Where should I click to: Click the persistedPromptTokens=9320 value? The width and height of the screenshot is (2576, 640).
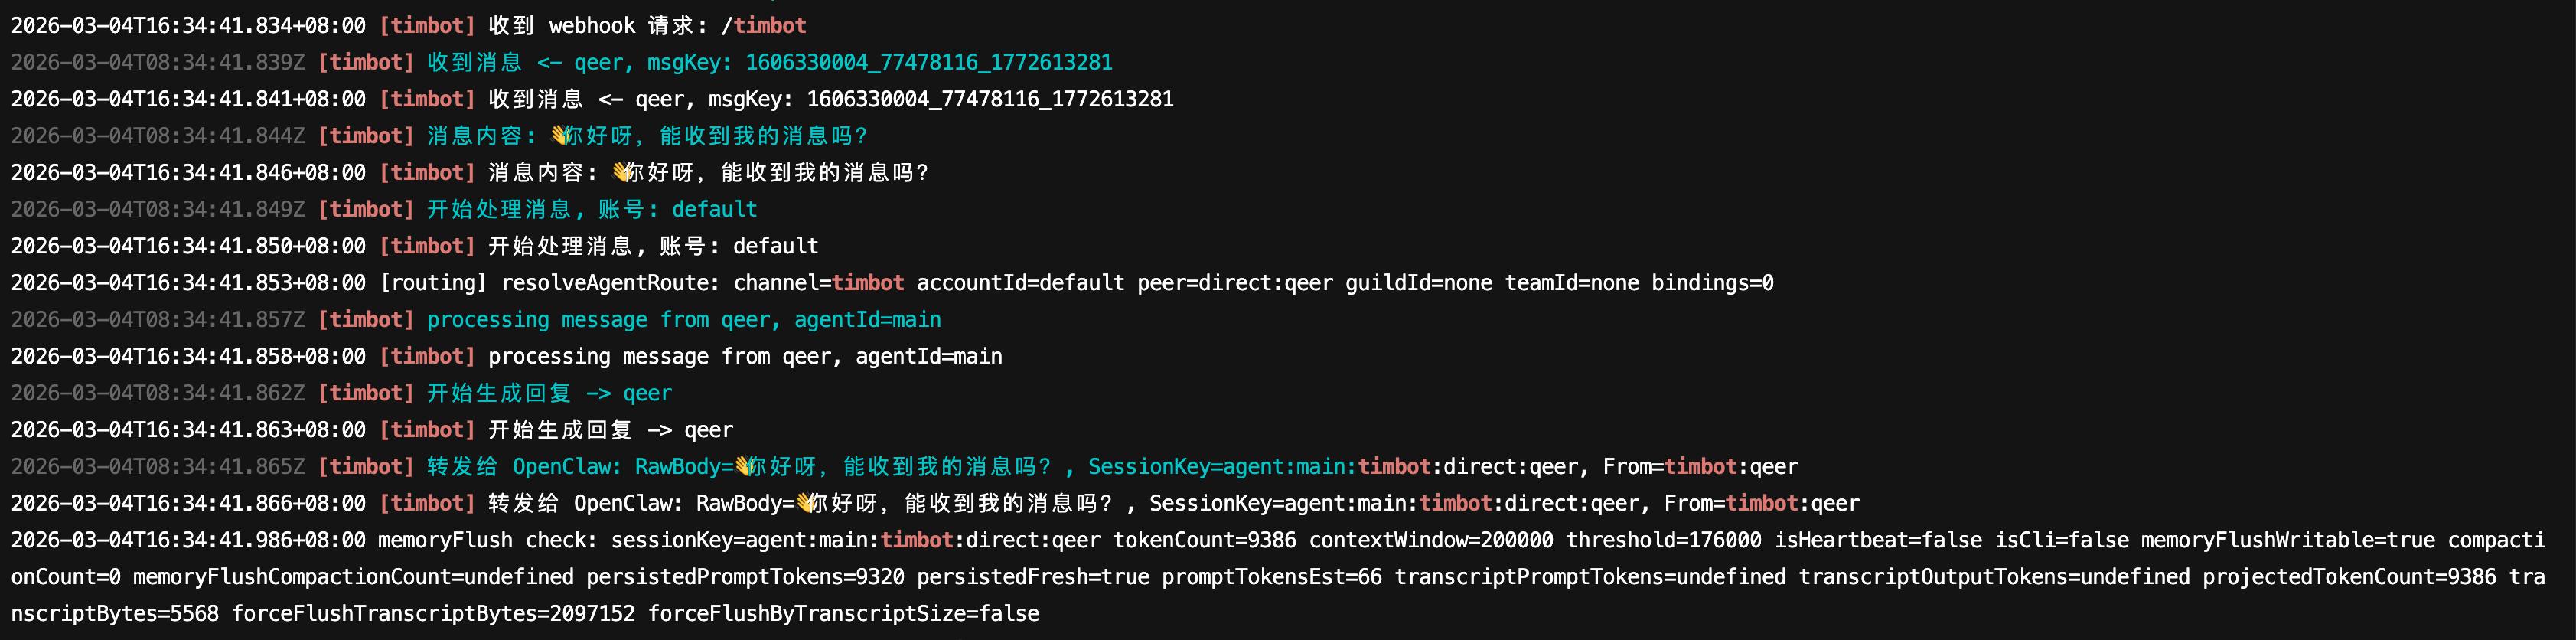pyautogui.click(x=745, y=577)
